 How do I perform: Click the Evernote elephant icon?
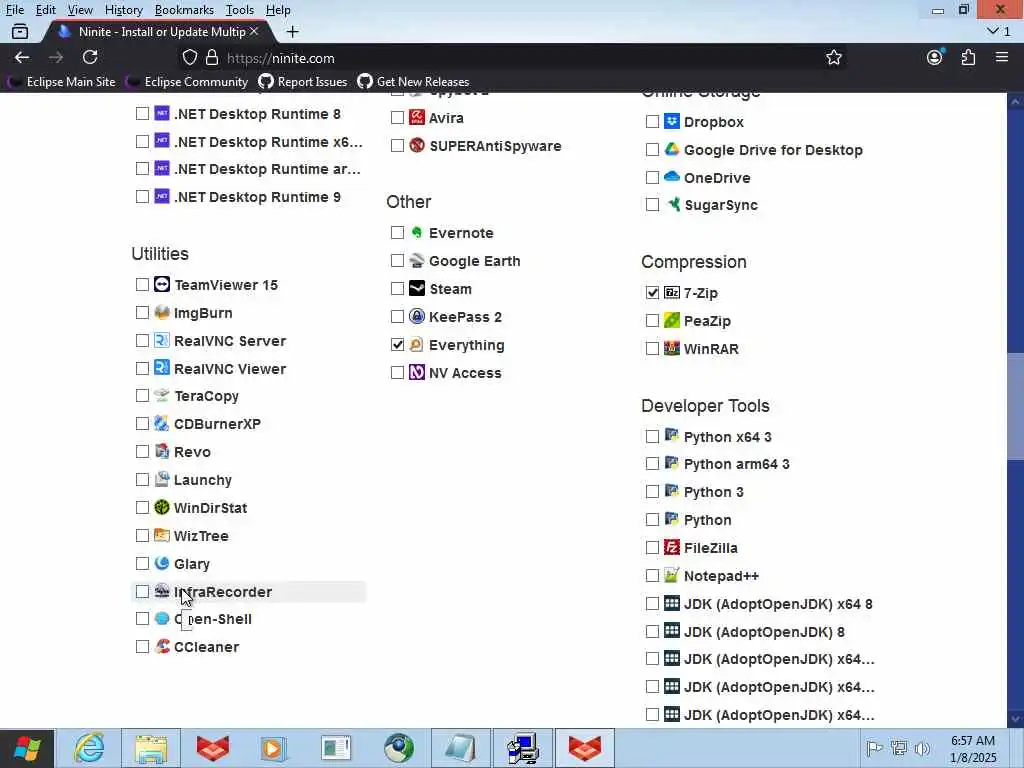[x=417, y=232]
